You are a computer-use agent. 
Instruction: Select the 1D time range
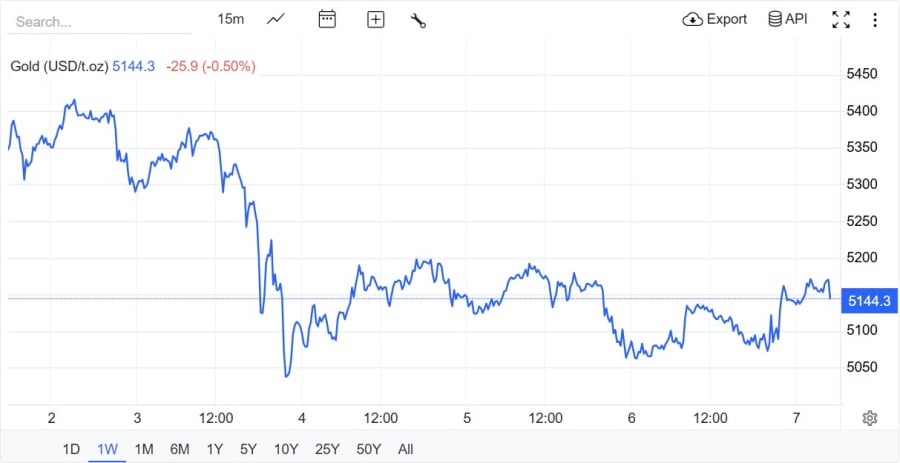click(71, 449)
